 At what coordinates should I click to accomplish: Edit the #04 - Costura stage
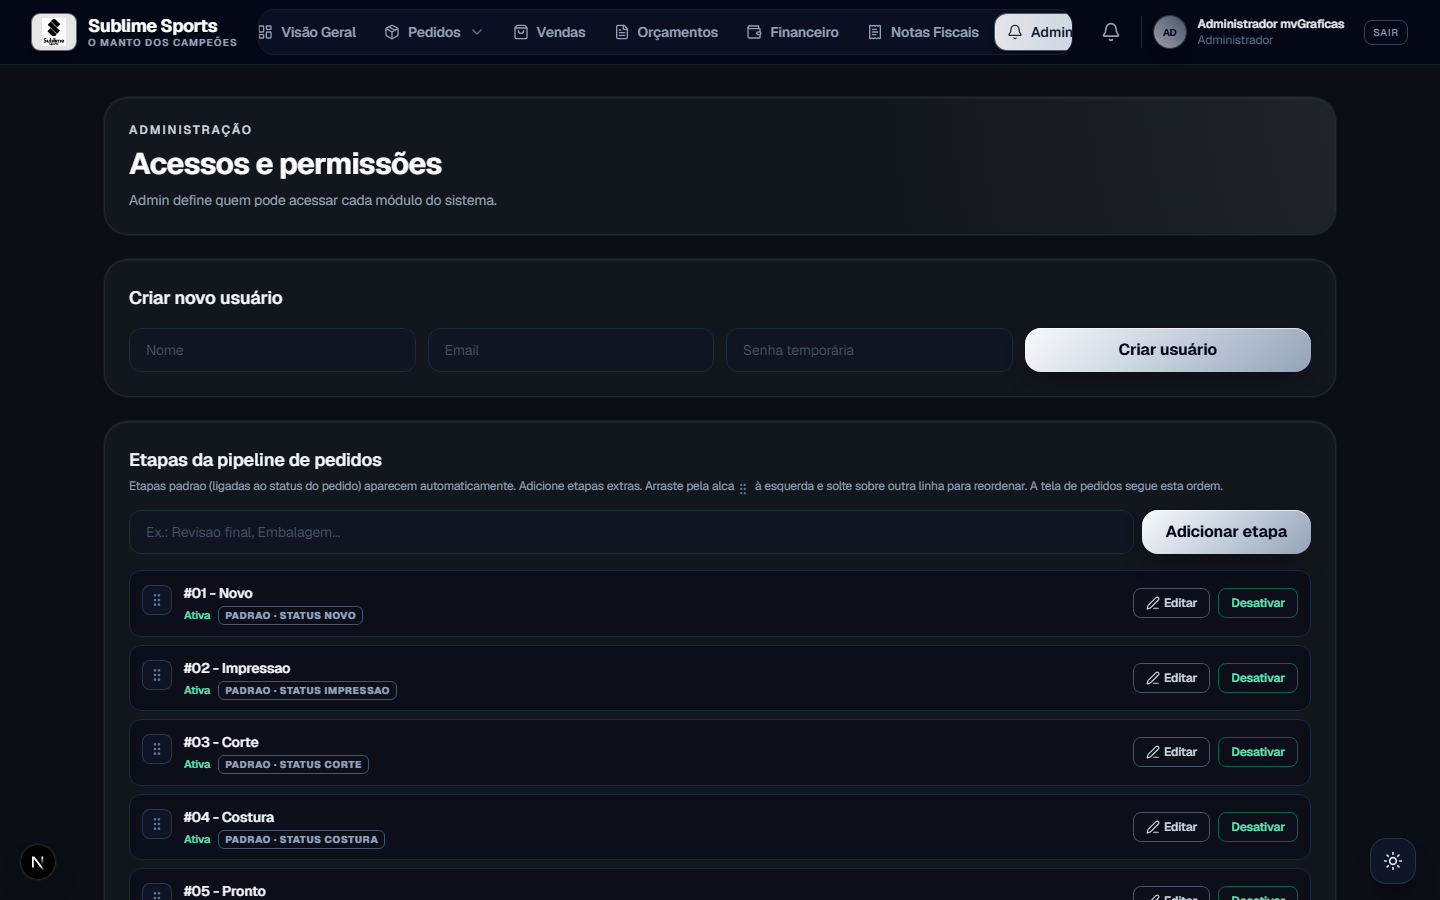1171,827
